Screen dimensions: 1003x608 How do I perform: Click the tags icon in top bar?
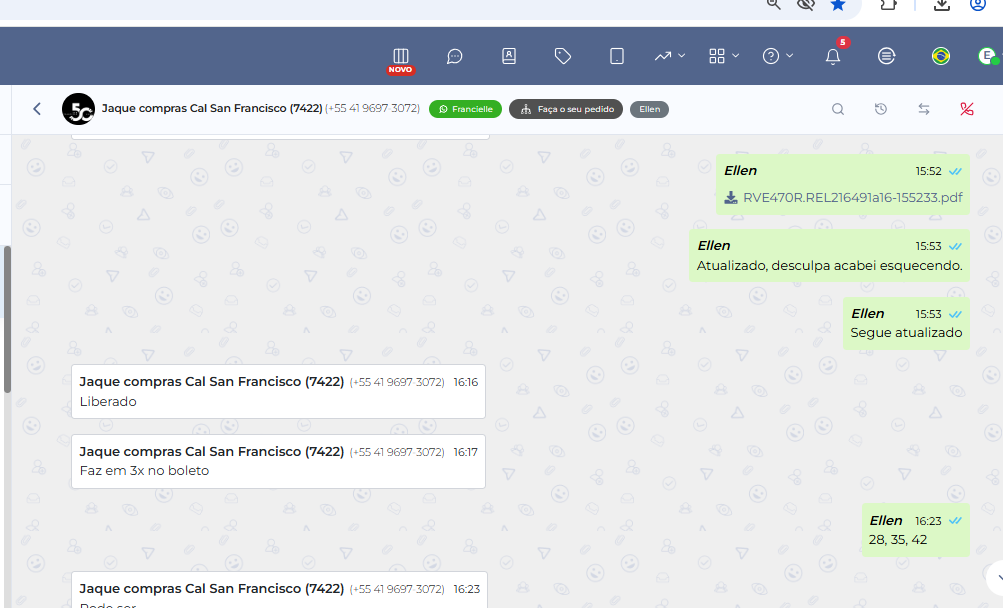[x=563, y=56]
